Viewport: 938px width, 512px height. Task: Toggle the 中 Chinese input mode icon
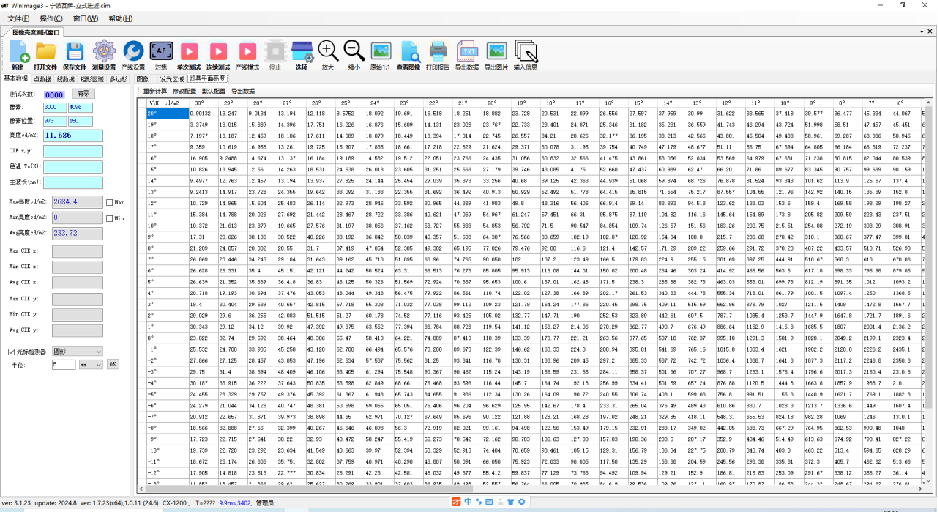[x=468, y=502]
